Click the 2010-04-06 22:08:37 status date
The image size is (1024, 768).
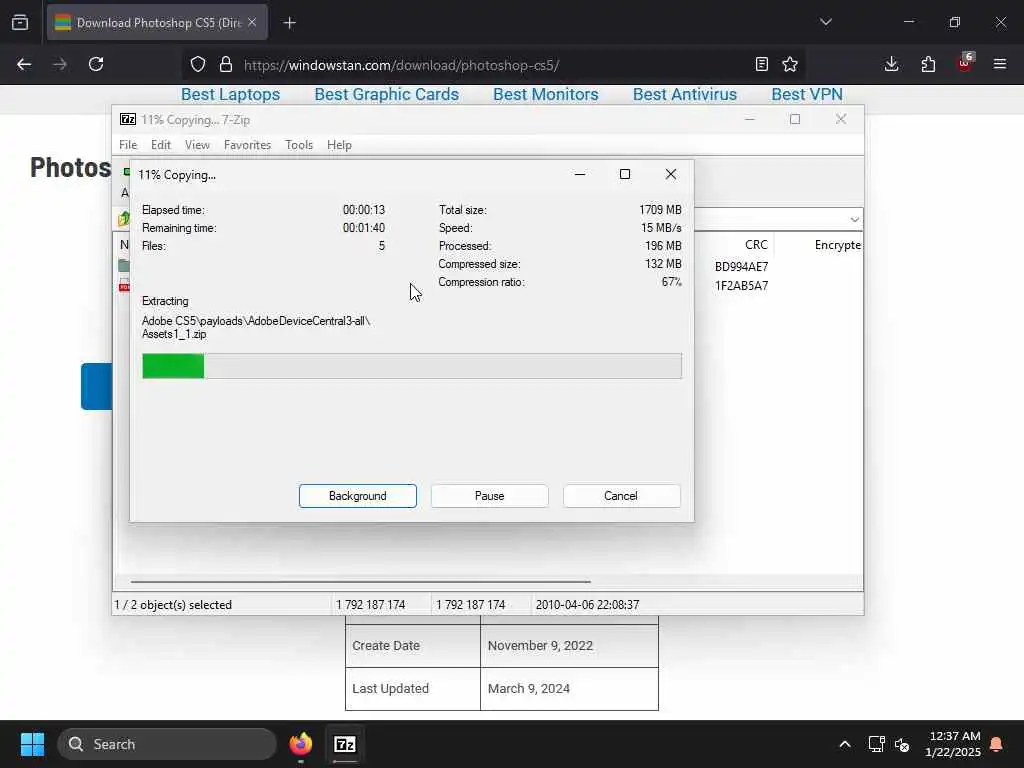pyautogui.click(x=587, y=605)
